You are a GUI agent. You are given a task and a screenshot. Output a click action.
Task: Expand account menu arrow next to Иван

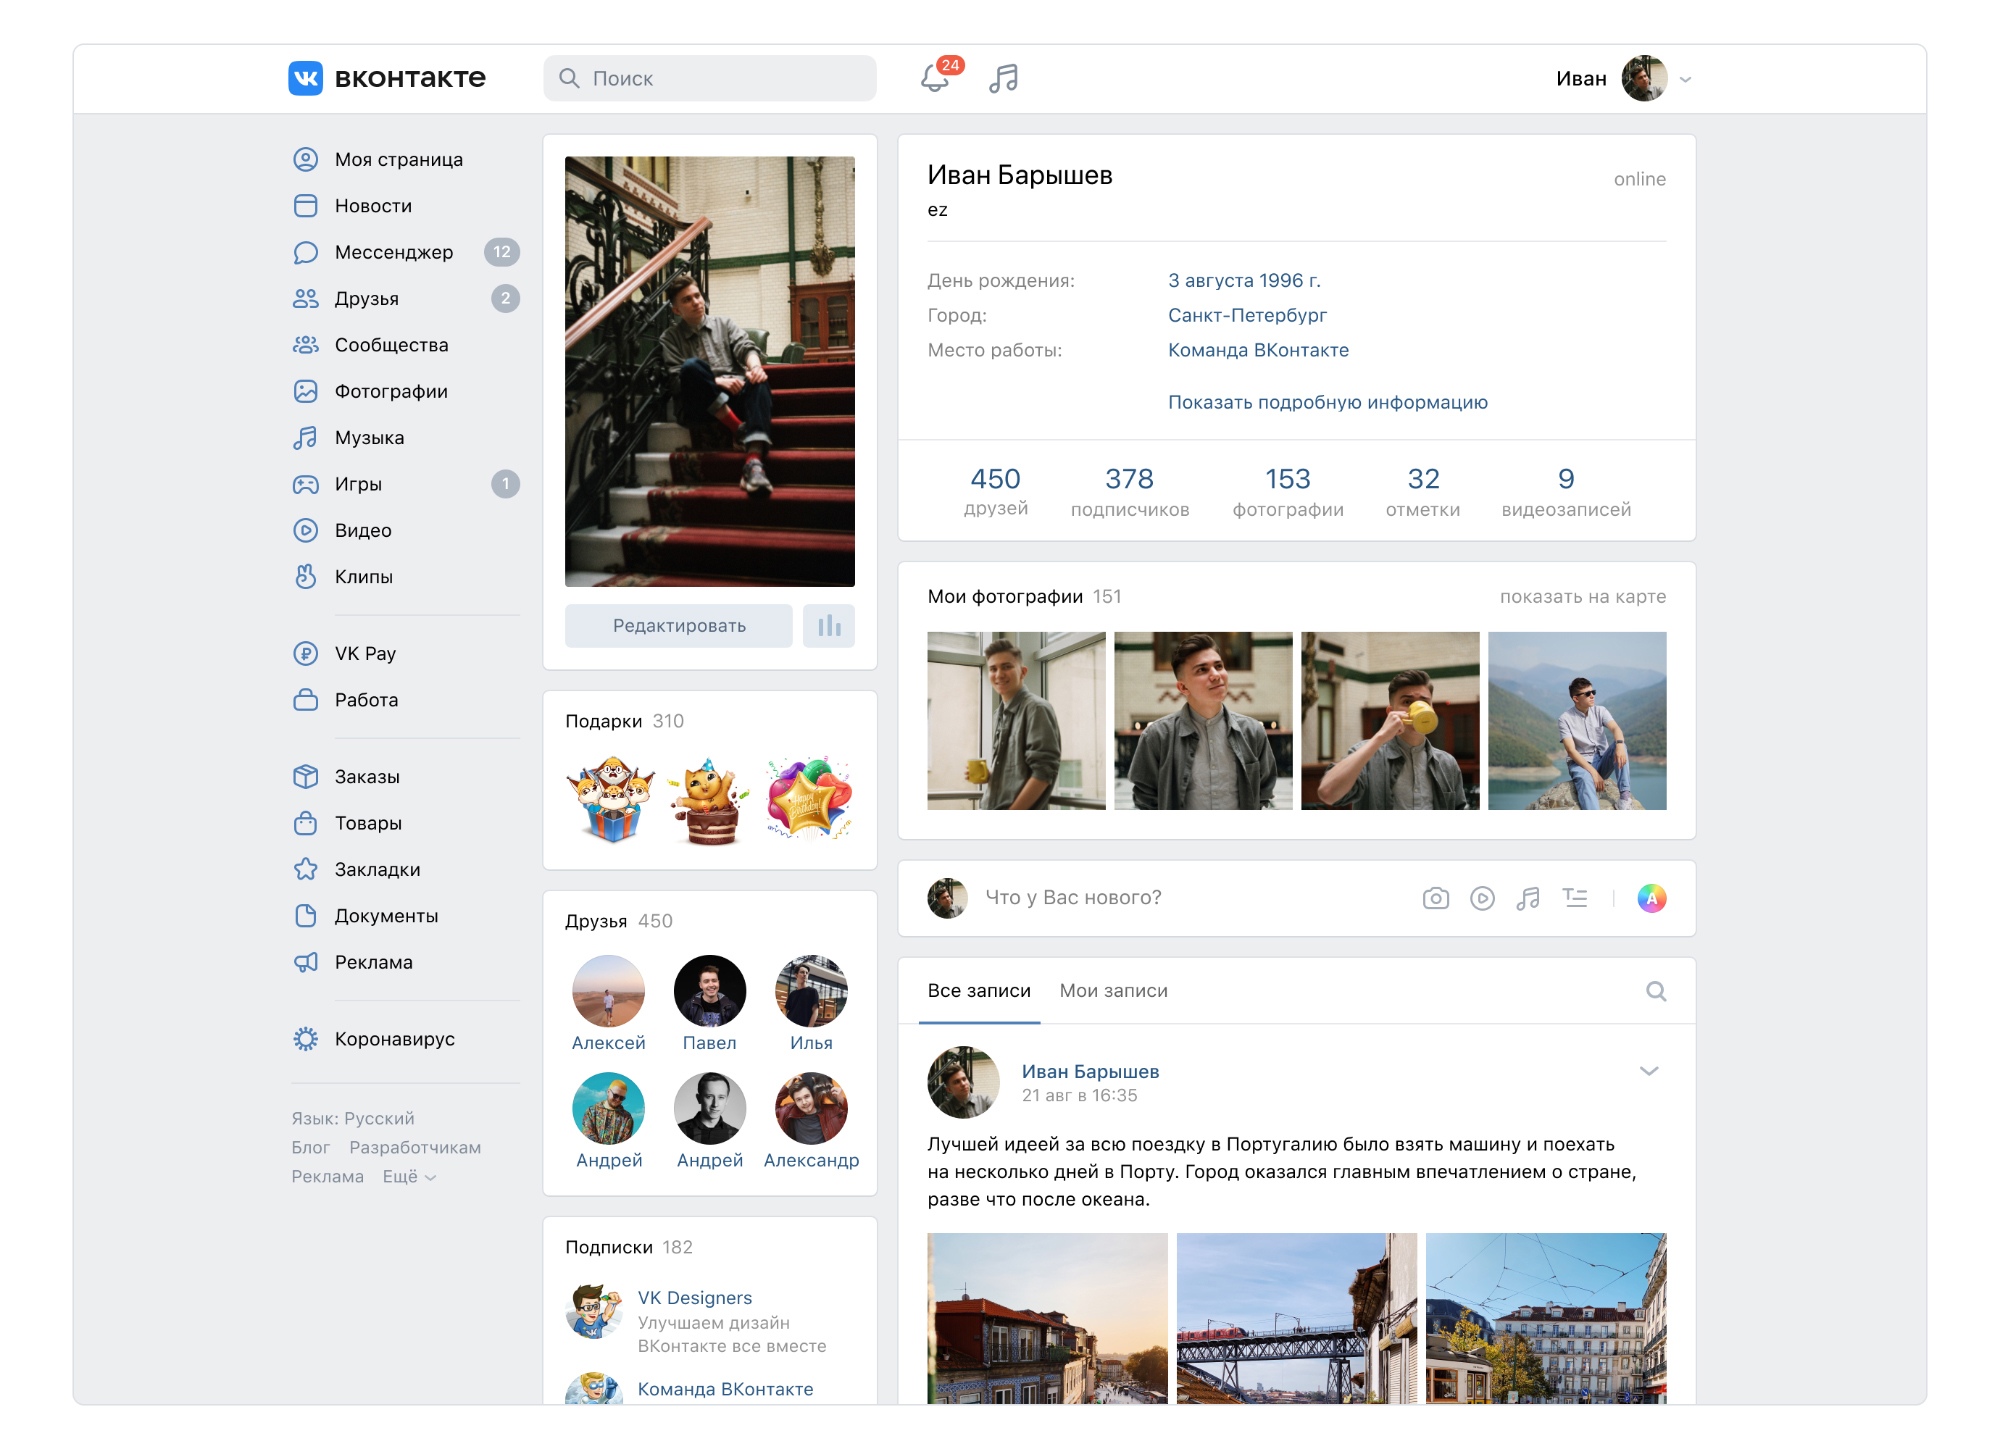click(x=1686, y=79)
